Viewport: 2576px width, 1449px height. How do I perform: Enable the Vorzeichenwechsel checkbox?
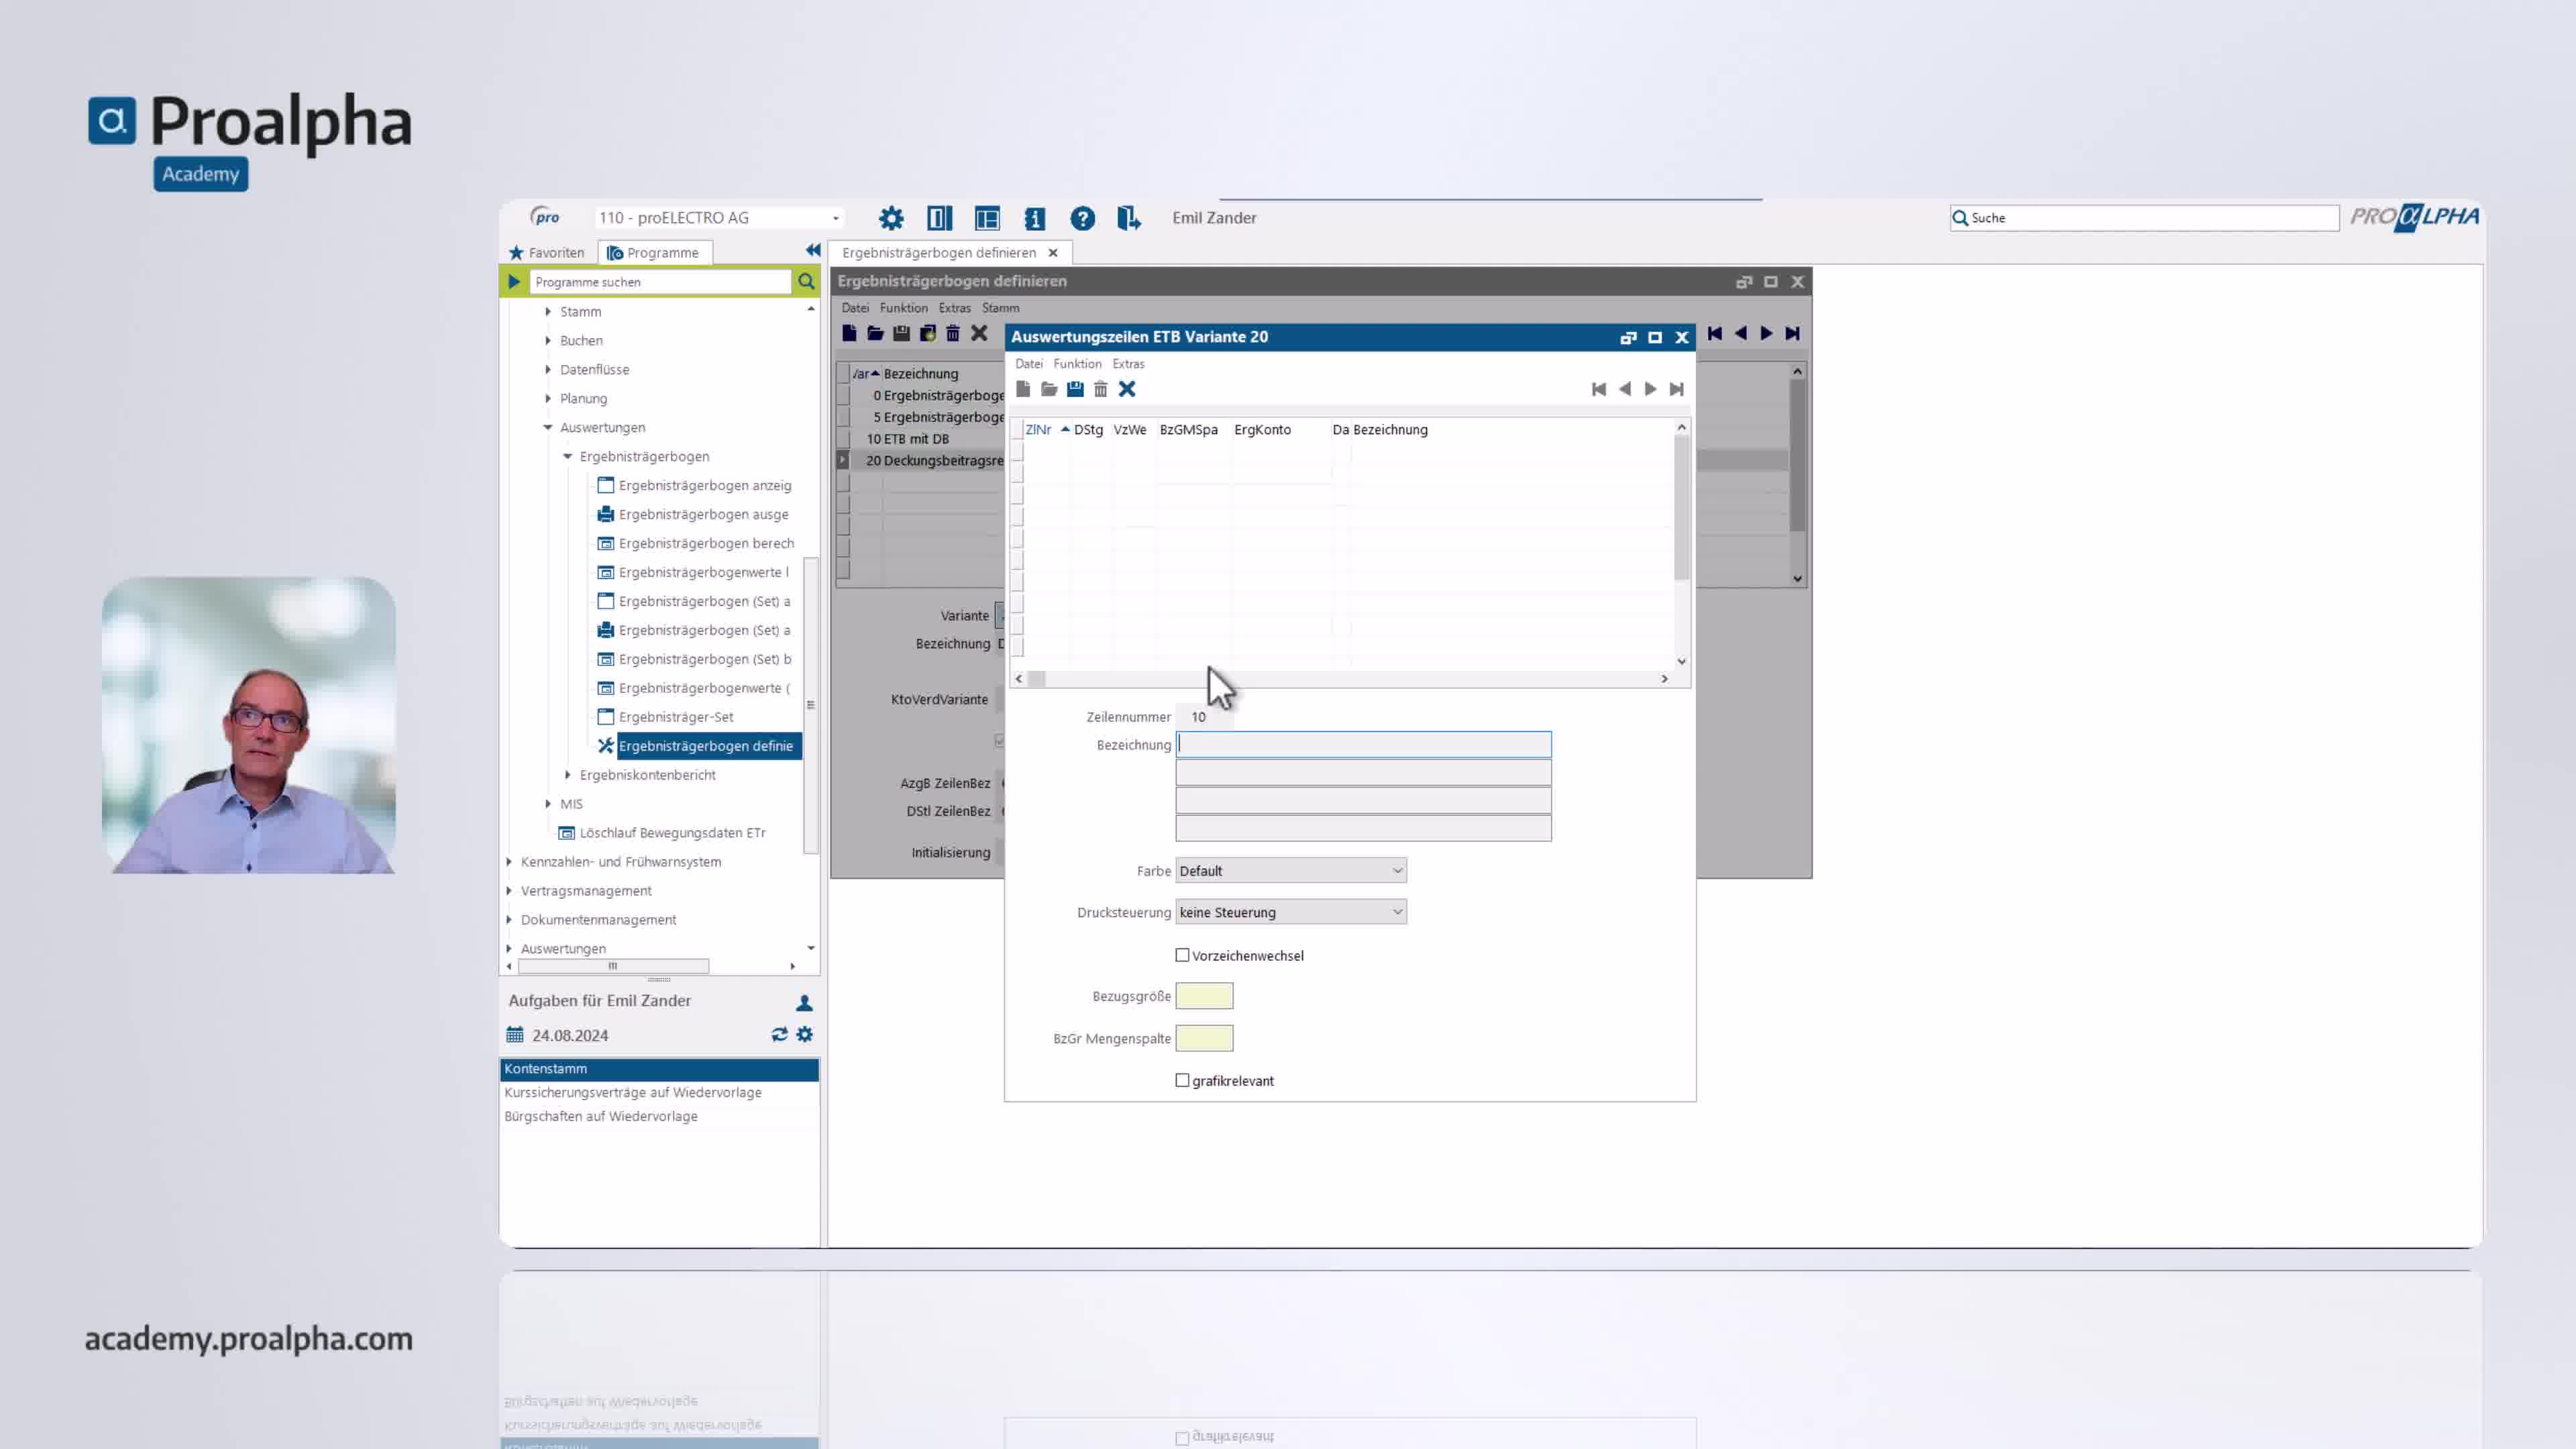tap(1183, 955)
